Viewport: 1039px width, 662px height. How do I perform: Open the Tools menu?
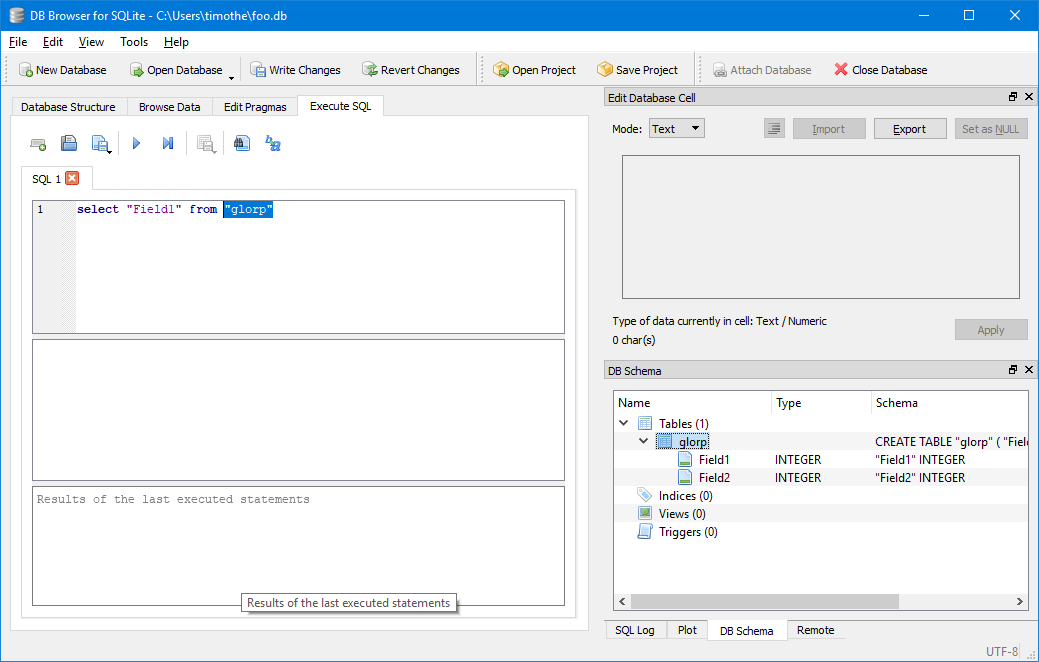[134, 42]
